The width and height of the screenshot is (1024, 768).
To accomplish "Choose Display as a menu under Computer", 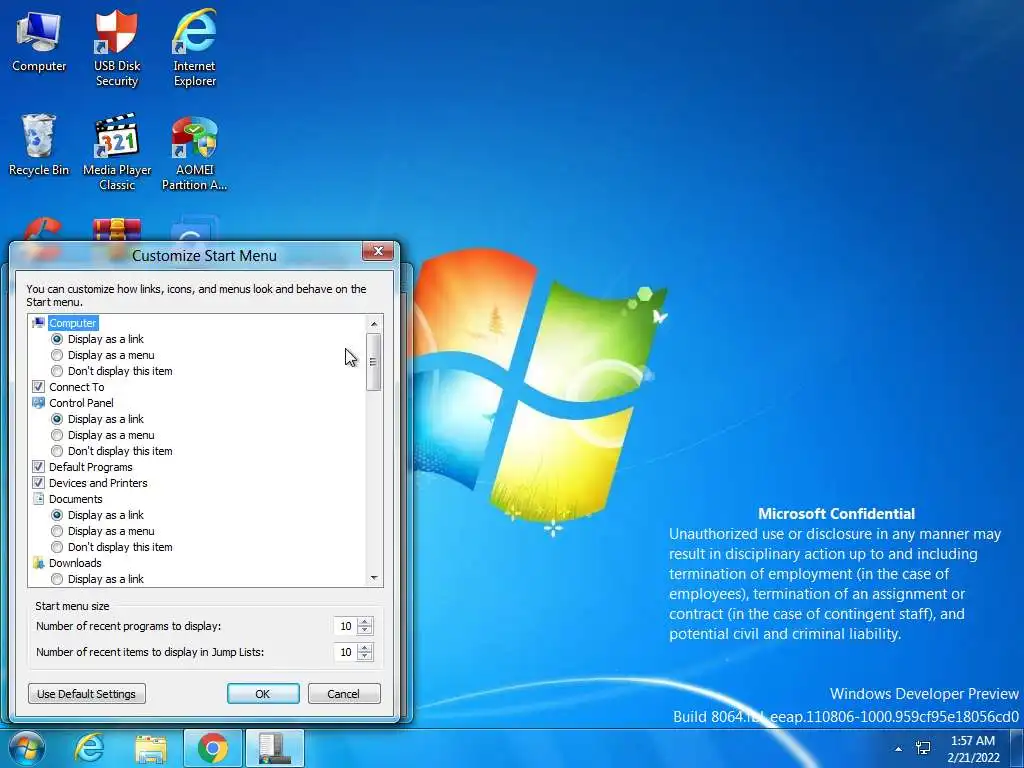I will coord(57,355).
